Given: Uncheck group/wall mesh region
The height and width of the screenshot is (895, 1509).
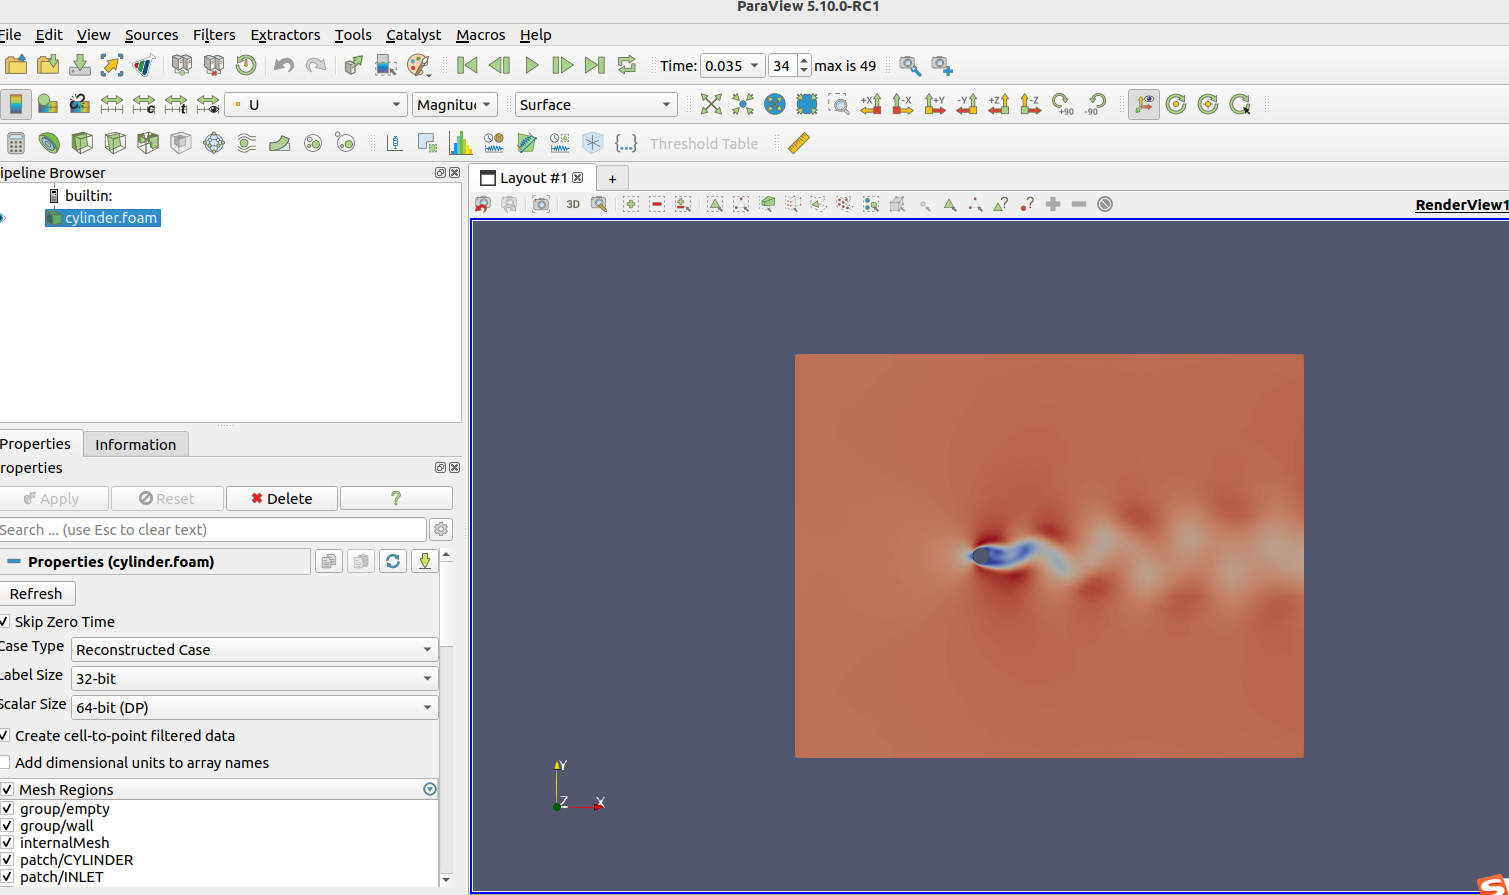Looking at the screenshot, I should (x=7, y=826).
